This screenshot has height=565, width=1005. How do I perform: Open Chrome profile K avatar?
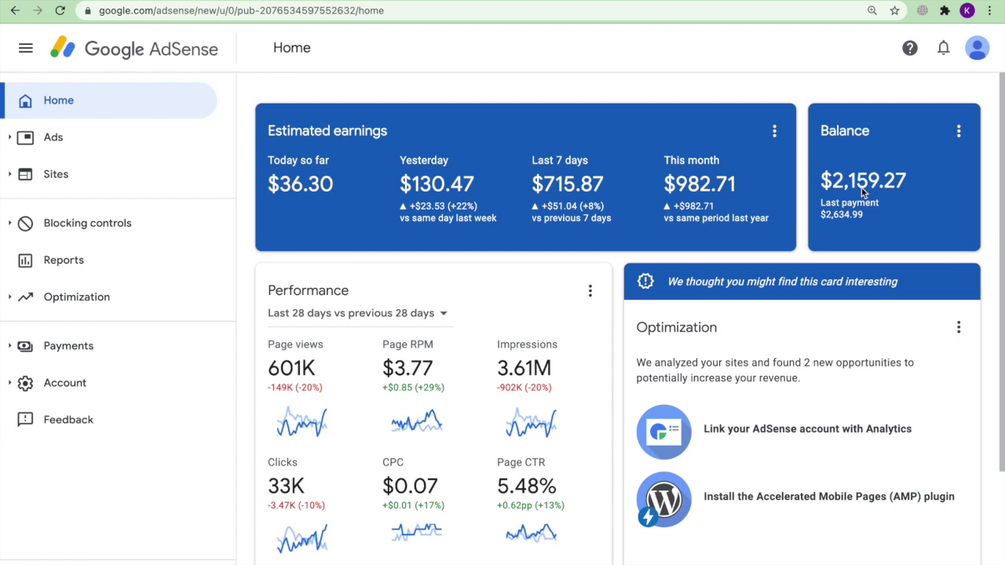(967, 10)
